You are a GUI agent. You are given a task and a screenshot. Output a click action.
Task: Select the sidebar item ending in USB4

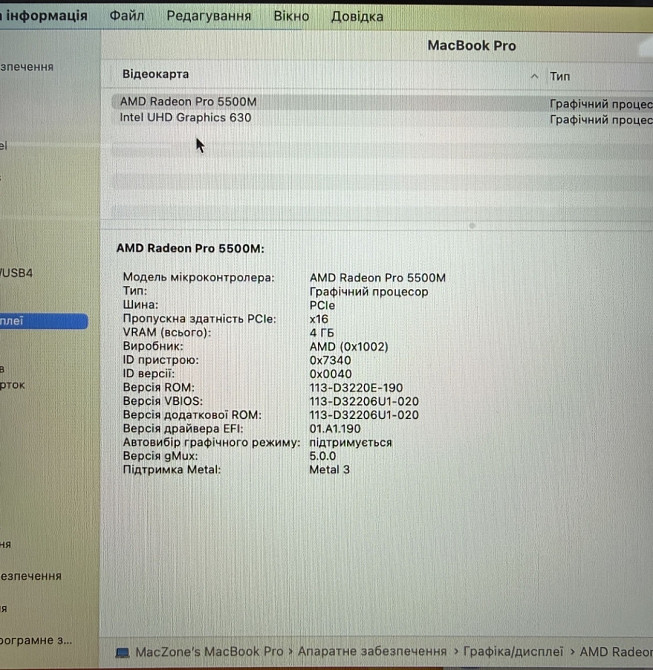(x=16, y=273)
